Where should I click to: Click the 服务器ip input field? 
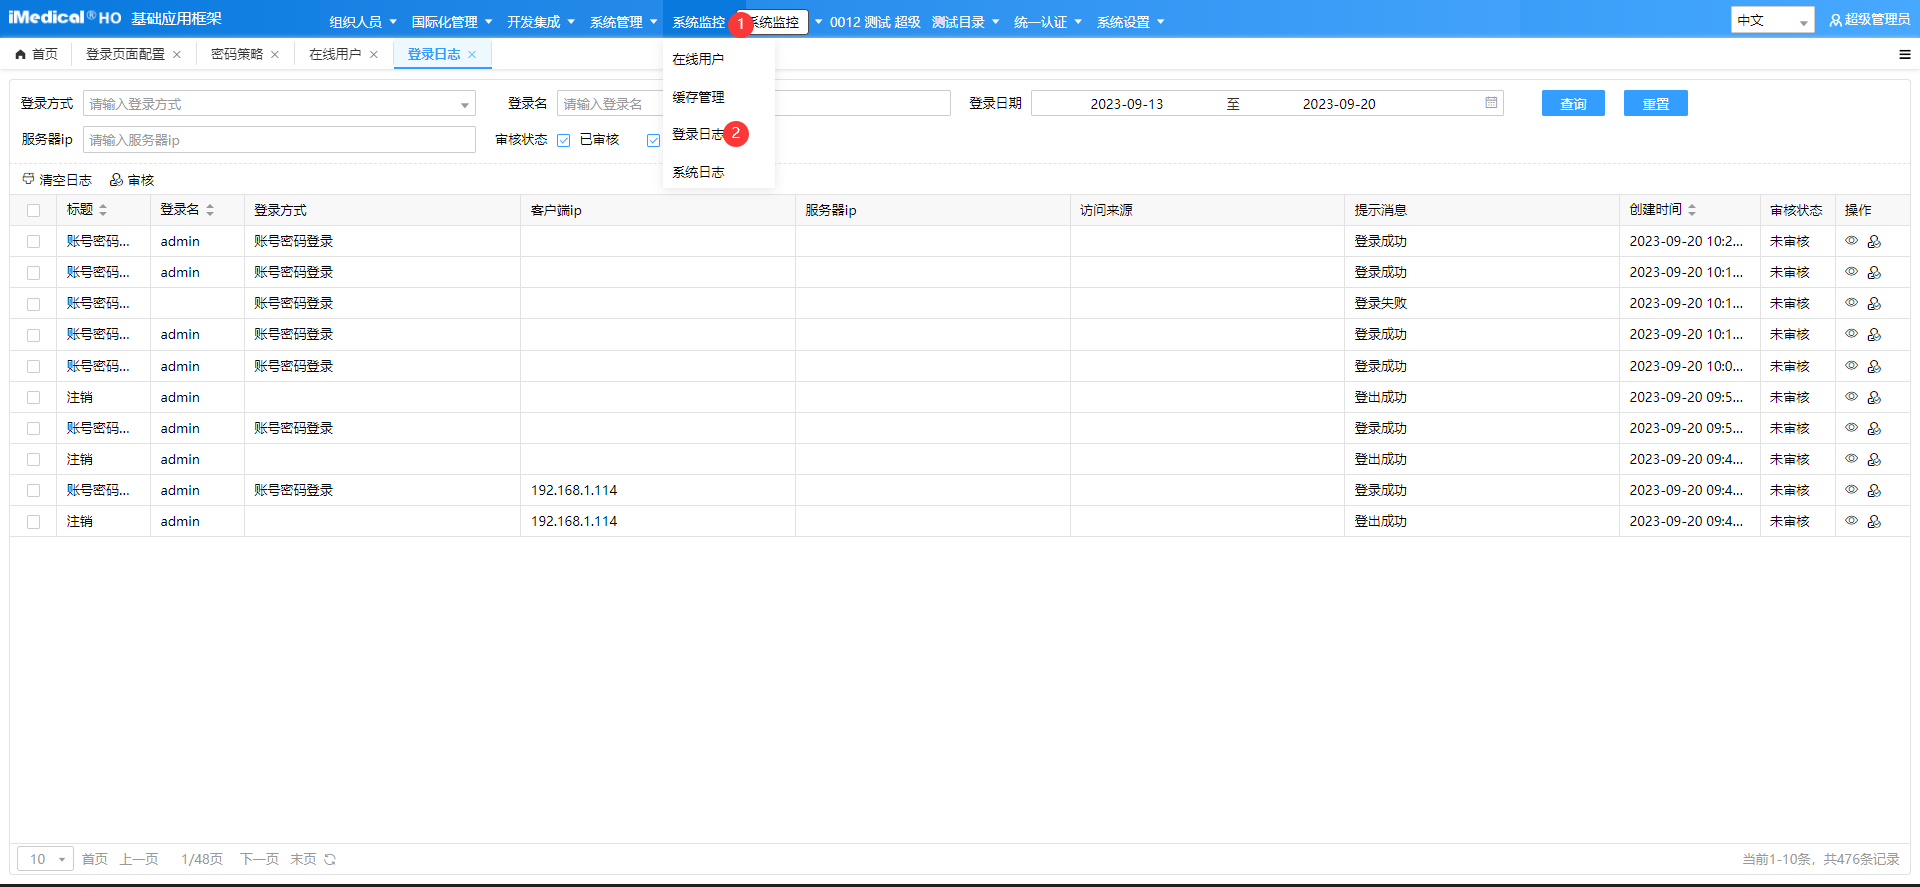click(279, 140)
